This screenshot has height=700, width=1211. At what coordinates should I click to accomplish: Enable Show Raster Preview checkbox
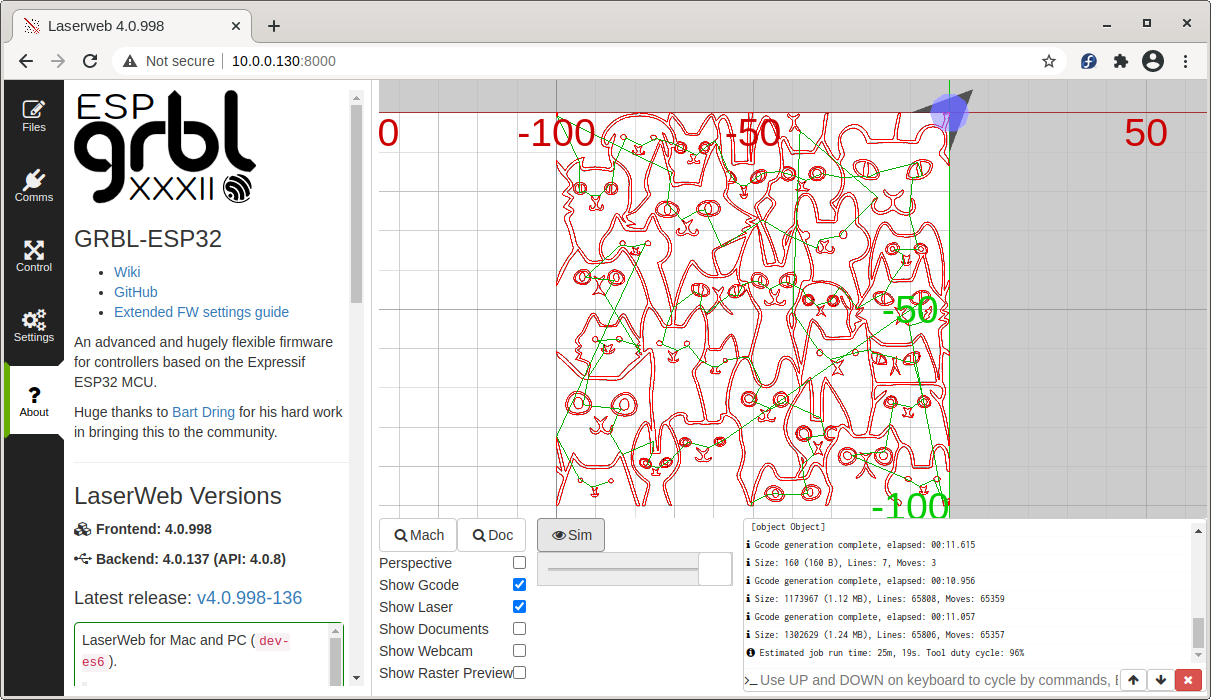519,673
